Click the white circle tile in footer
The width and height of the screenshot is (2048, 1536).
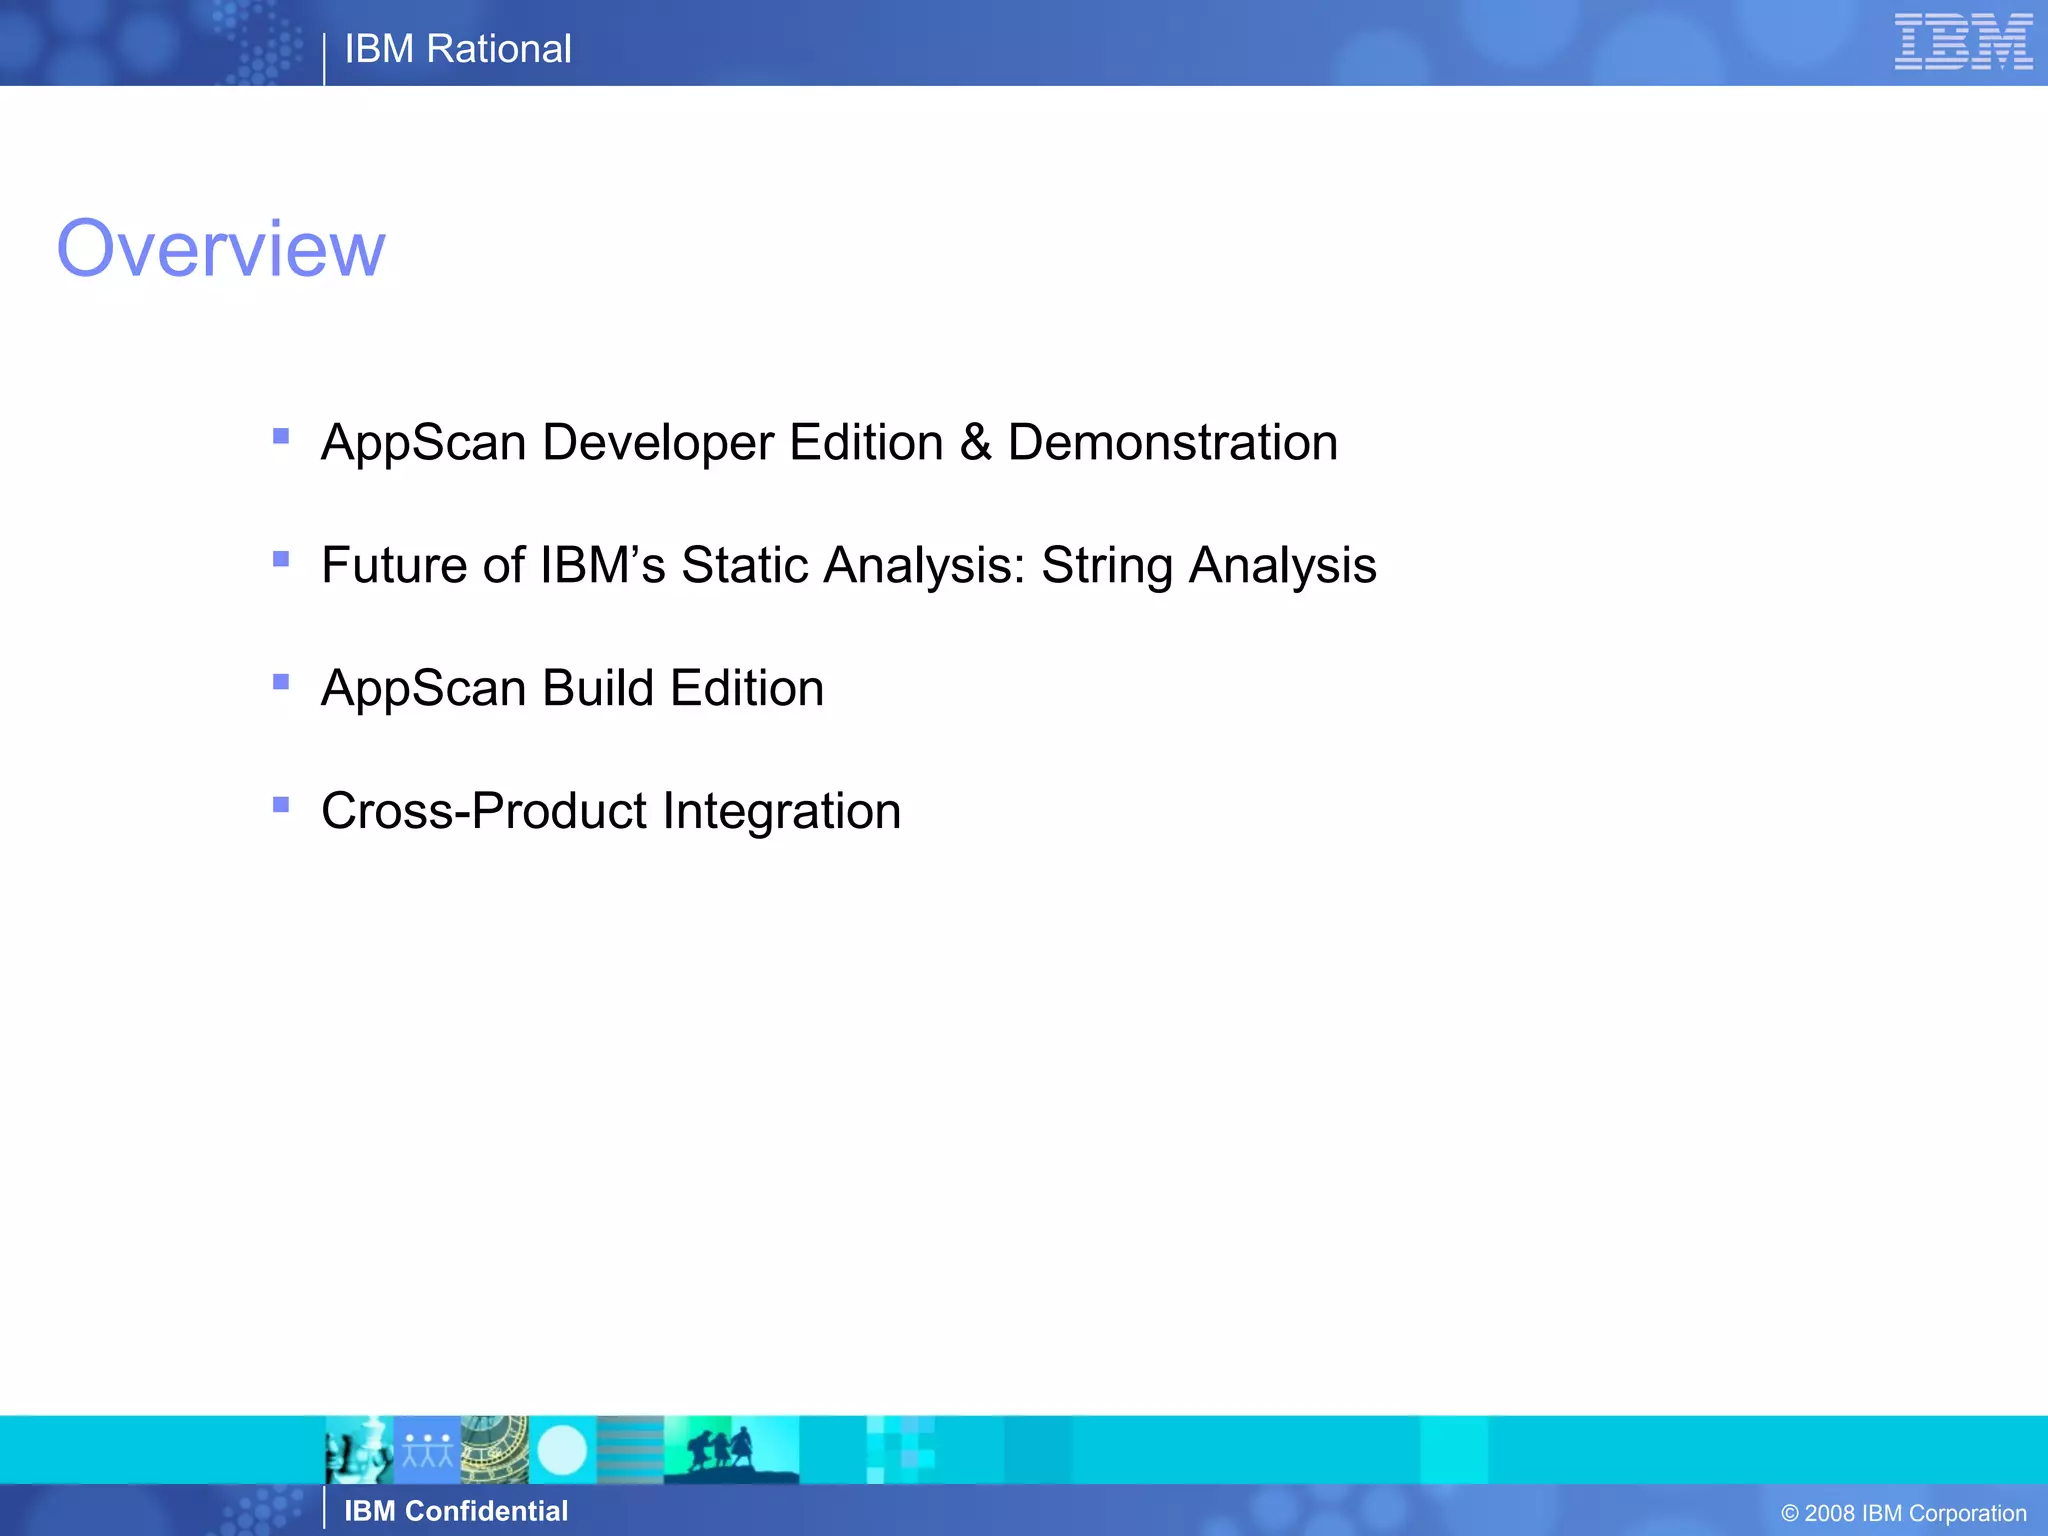click(562, 1449)
